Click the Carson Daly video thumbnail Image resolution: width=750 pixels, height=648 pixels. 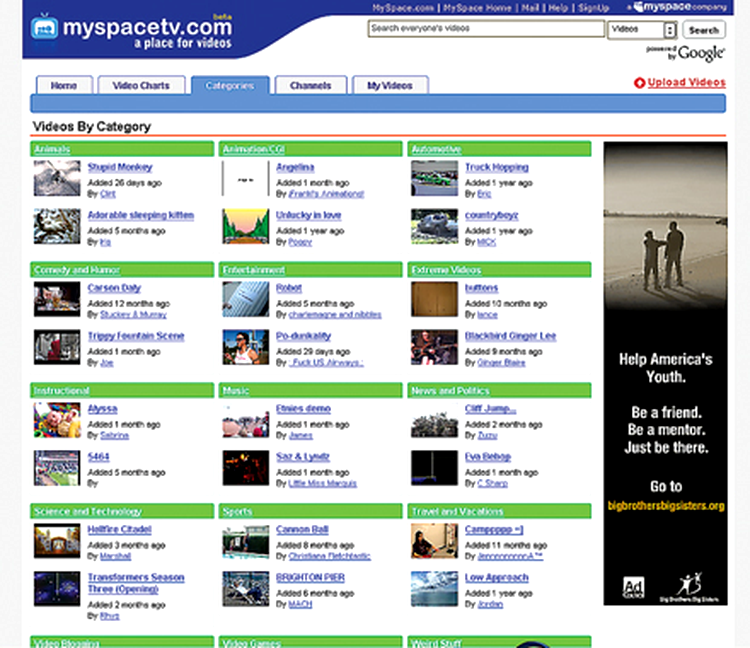pyautogui.click(x=57, y=299)
